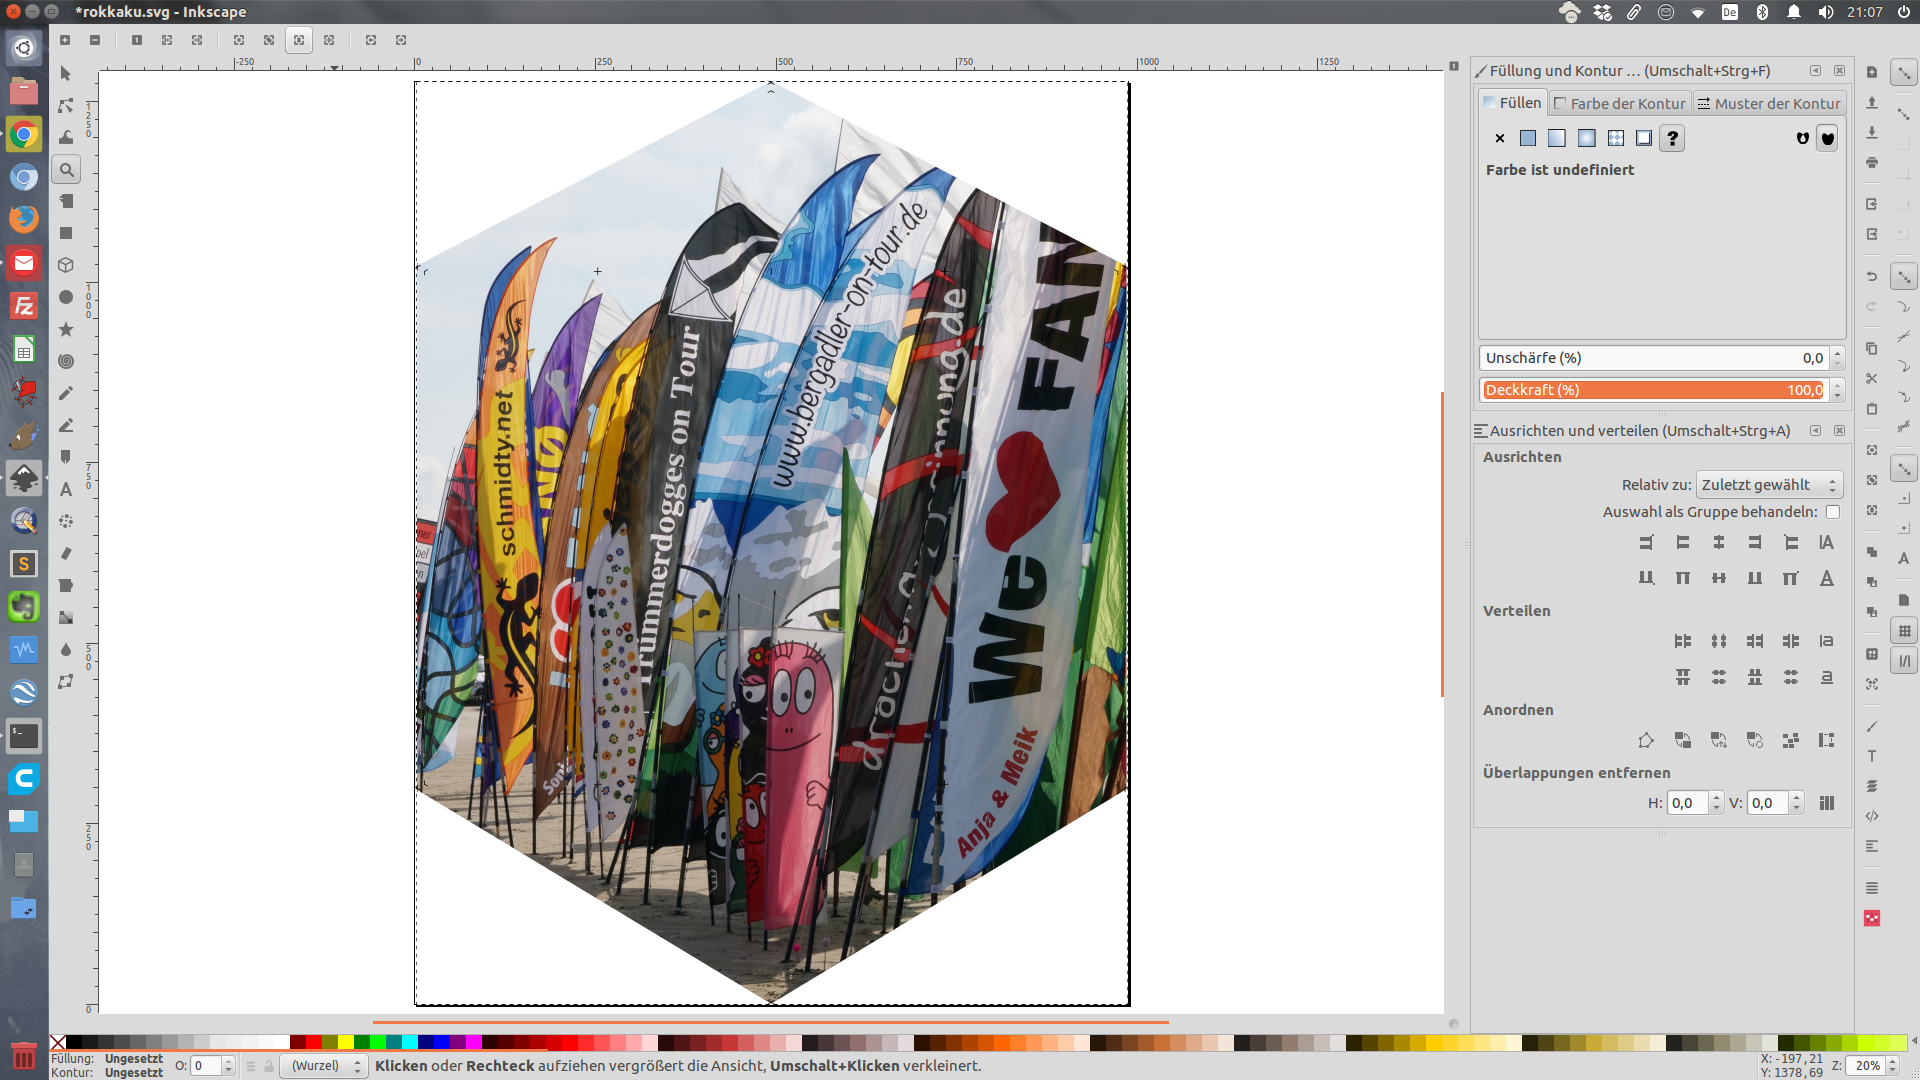Open the 'Relativ zu' dropdown

pos(1768,485)
